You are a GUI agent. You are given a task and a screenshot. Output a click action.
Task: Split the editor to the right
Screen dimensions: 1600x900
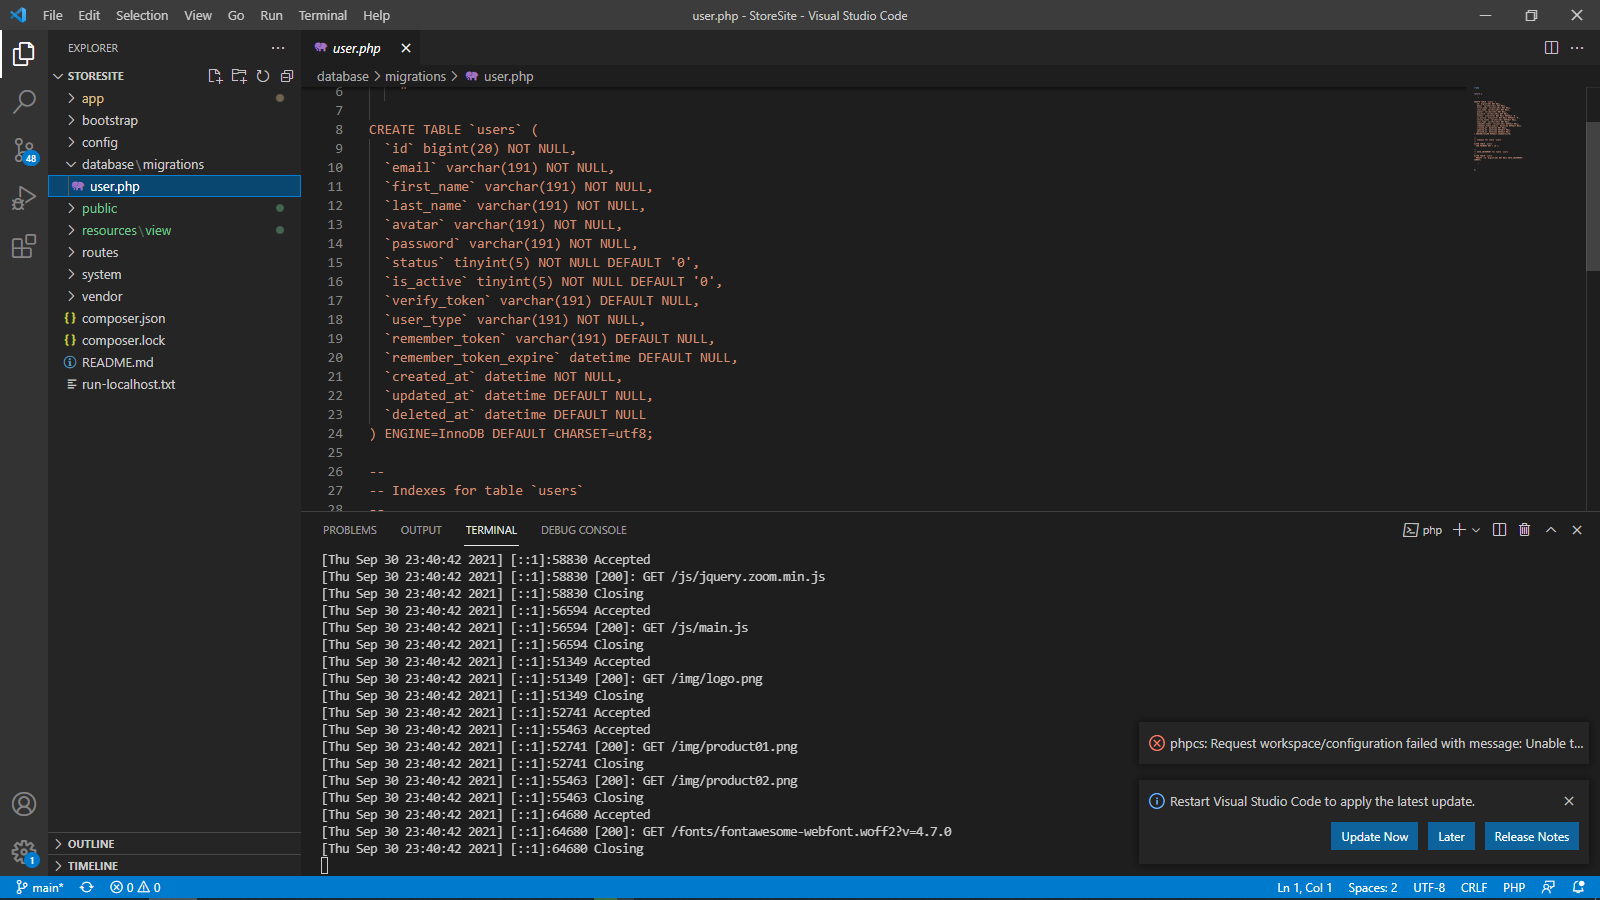point(1551,48)
